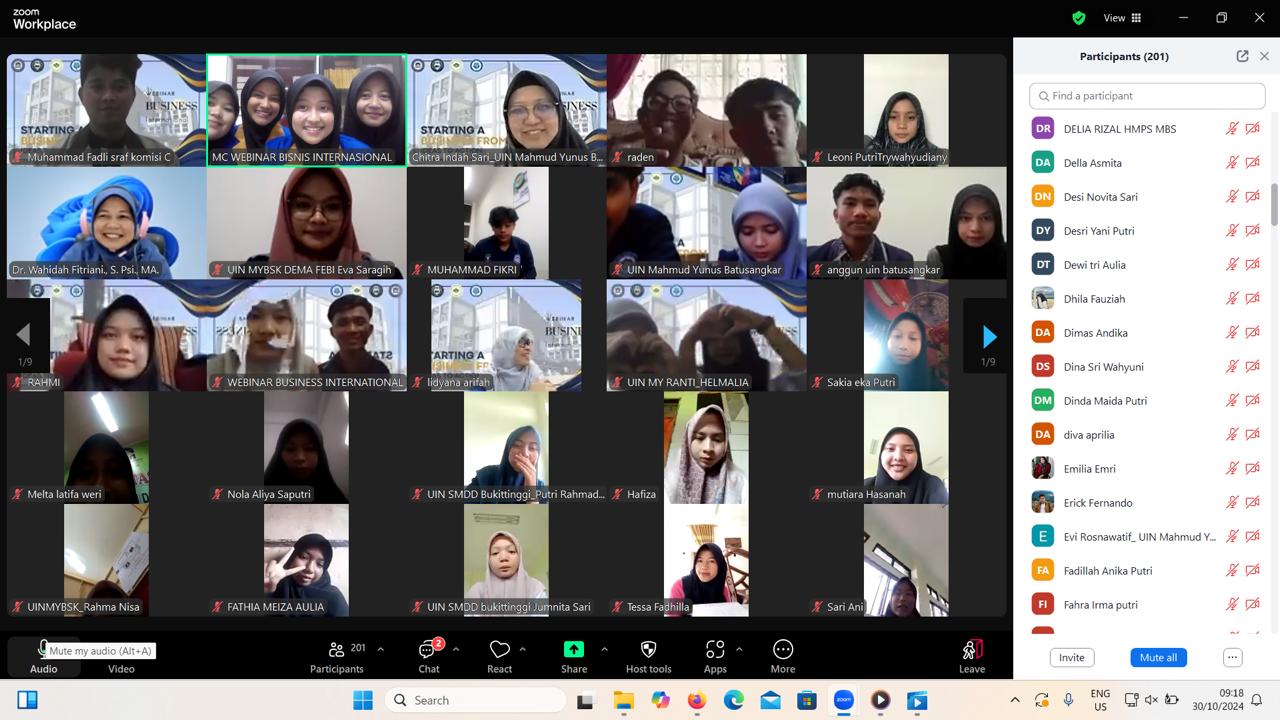Click the Leave meeting icon
The height and width of the screenshot is (720, 1280).
click(x=971, y=651)
